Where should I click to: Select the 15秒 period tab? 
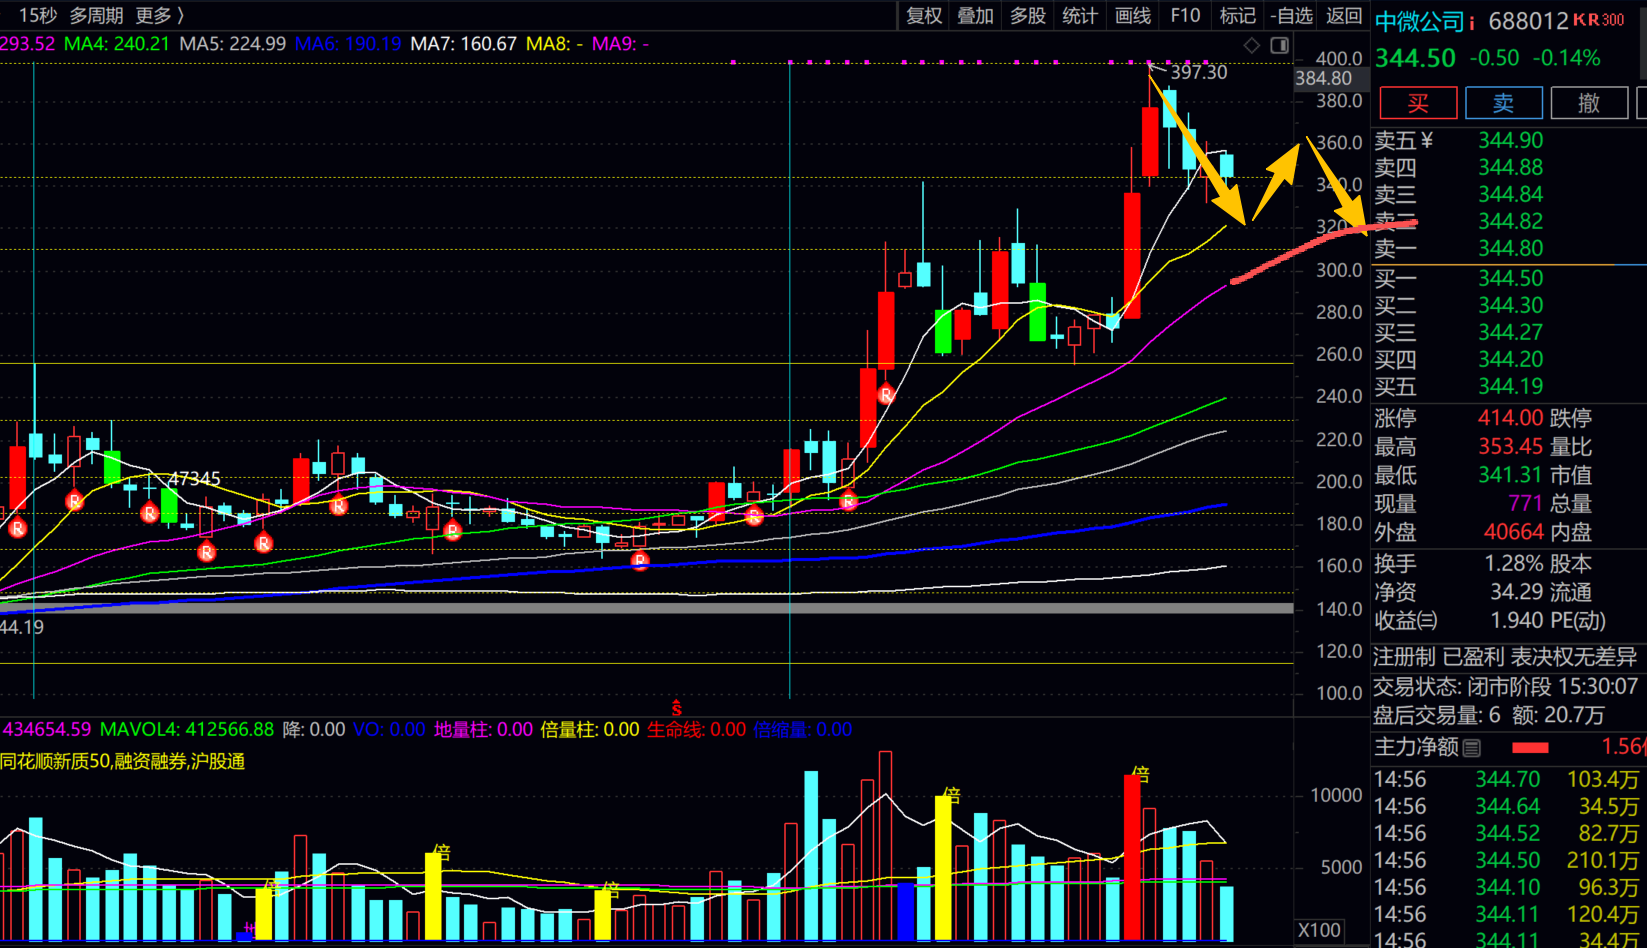click(38, 15)
